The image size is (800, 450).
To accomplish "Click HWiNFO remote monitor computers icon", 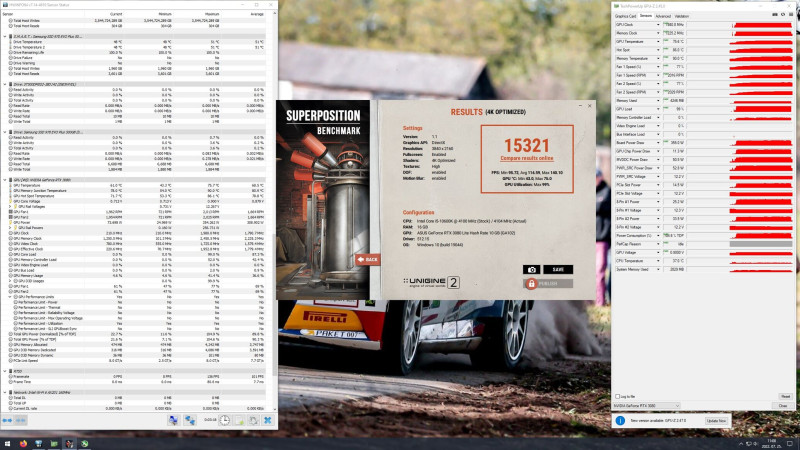I will [x=173, y=420].
